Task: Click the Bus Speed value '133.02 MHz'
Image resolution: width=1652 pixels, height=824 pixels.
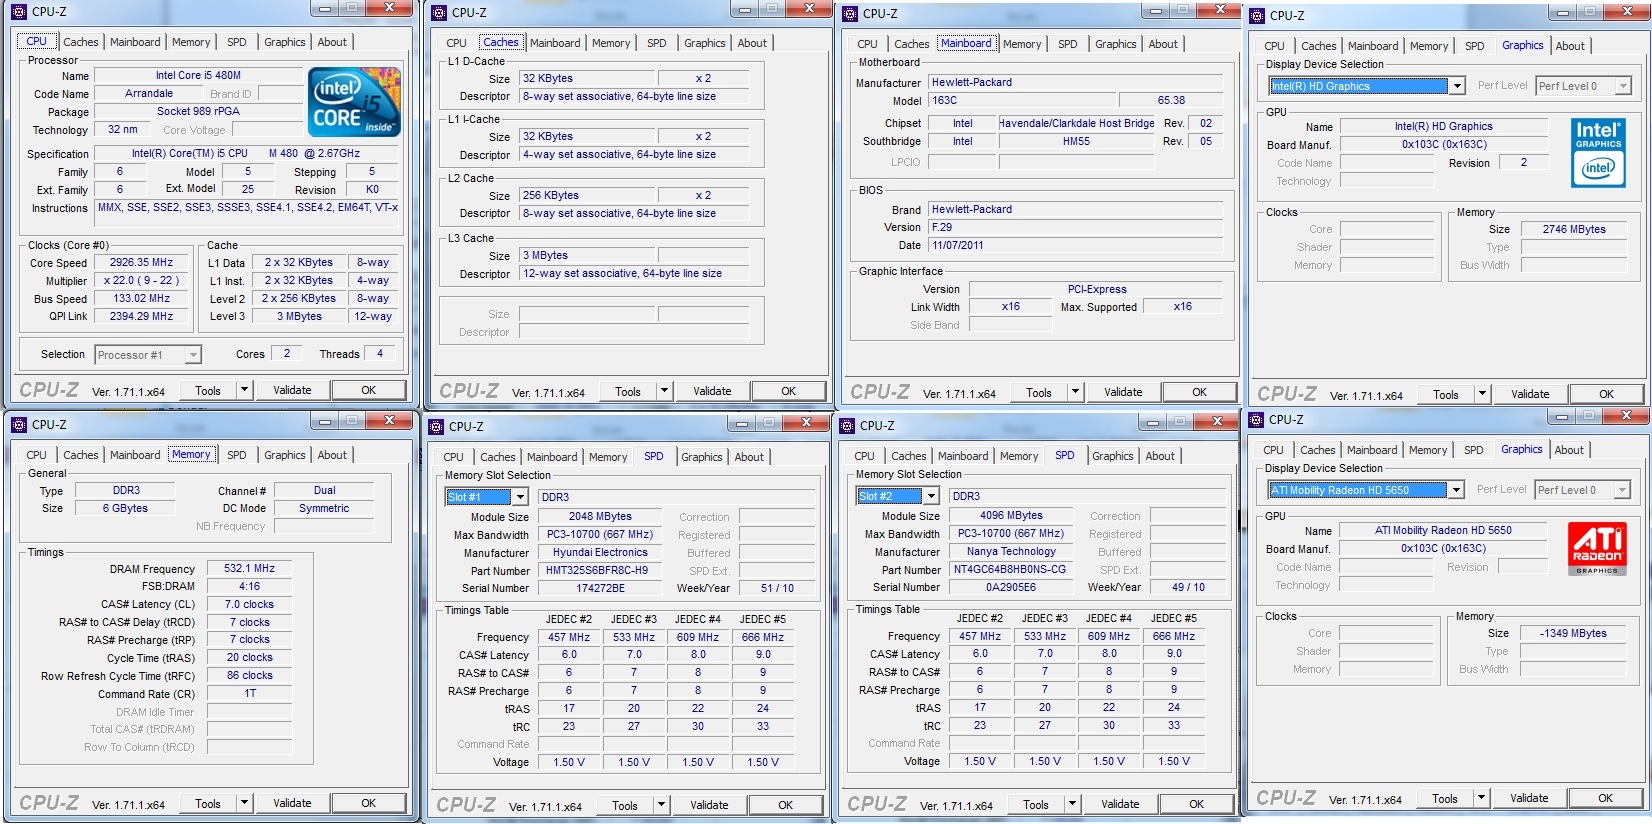Action: [x=142, y=298]
